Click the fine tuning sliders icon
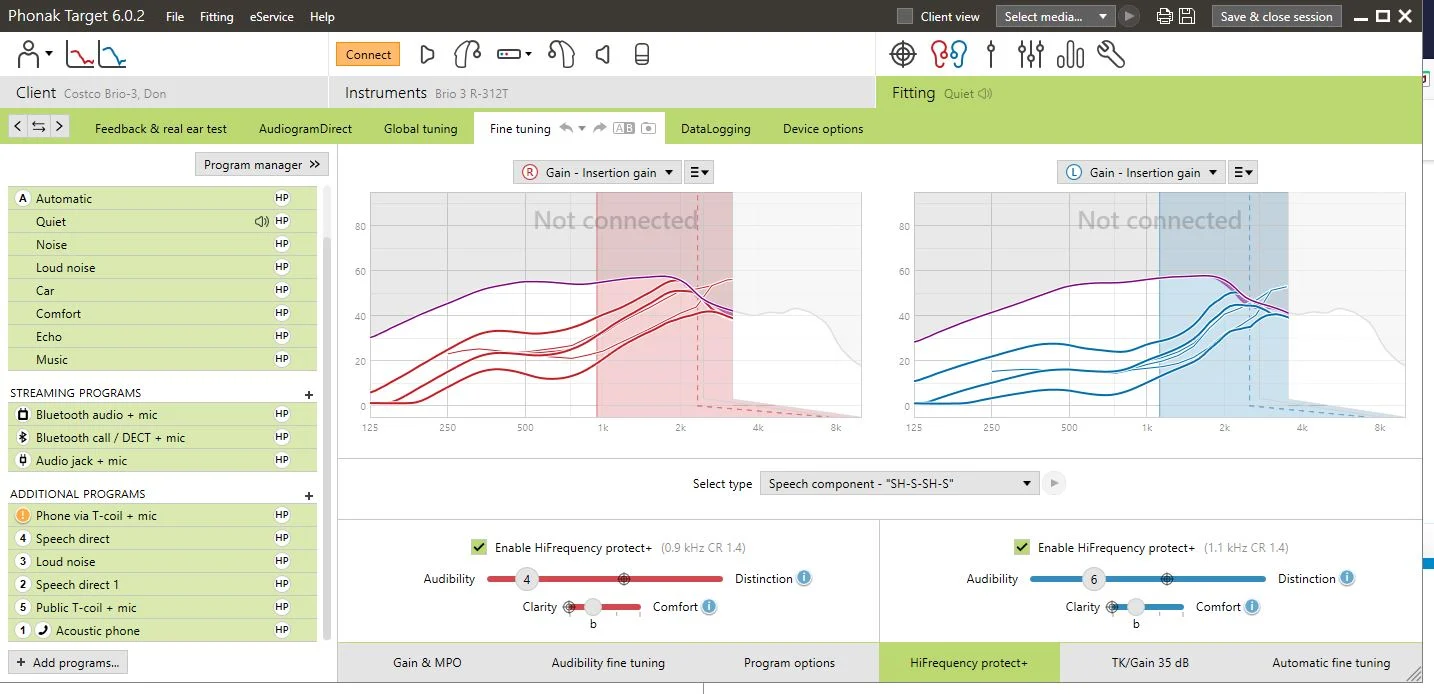Screen dimensions: 1434x694 (1030, 54)
